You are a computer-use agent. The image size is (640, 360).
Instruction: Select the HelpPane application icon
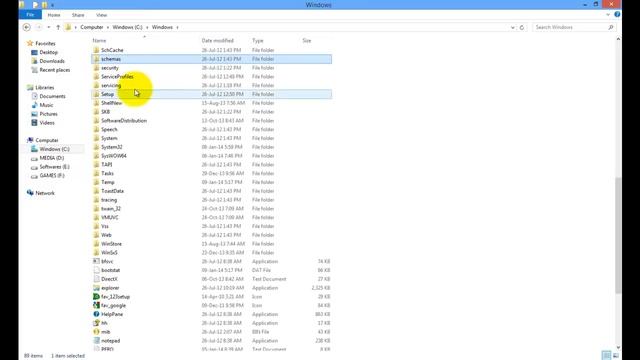96,314
